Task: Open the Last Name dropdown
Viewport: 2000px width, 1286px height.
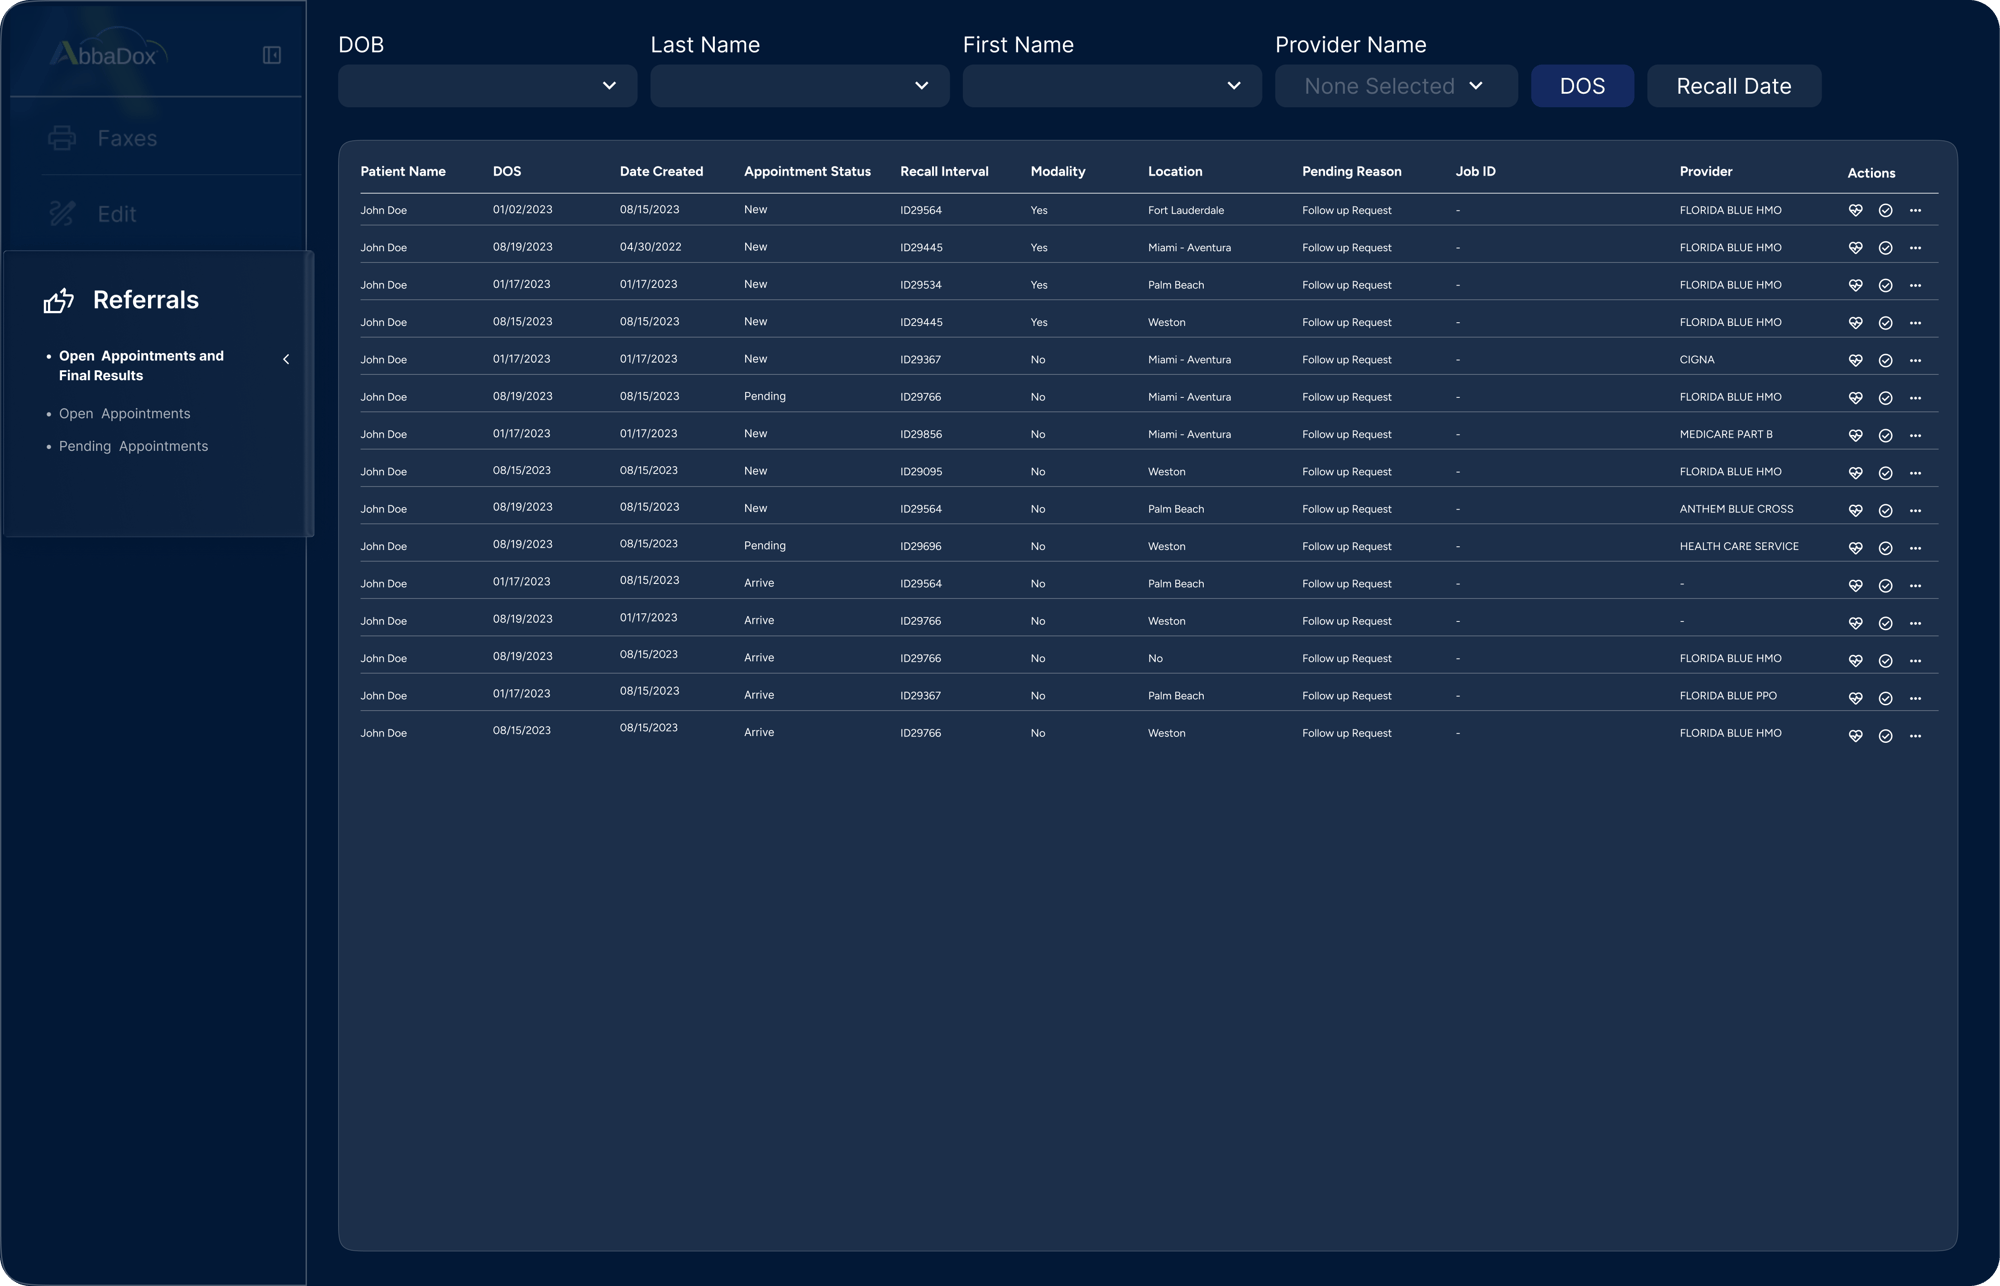Action: [799, 86]
